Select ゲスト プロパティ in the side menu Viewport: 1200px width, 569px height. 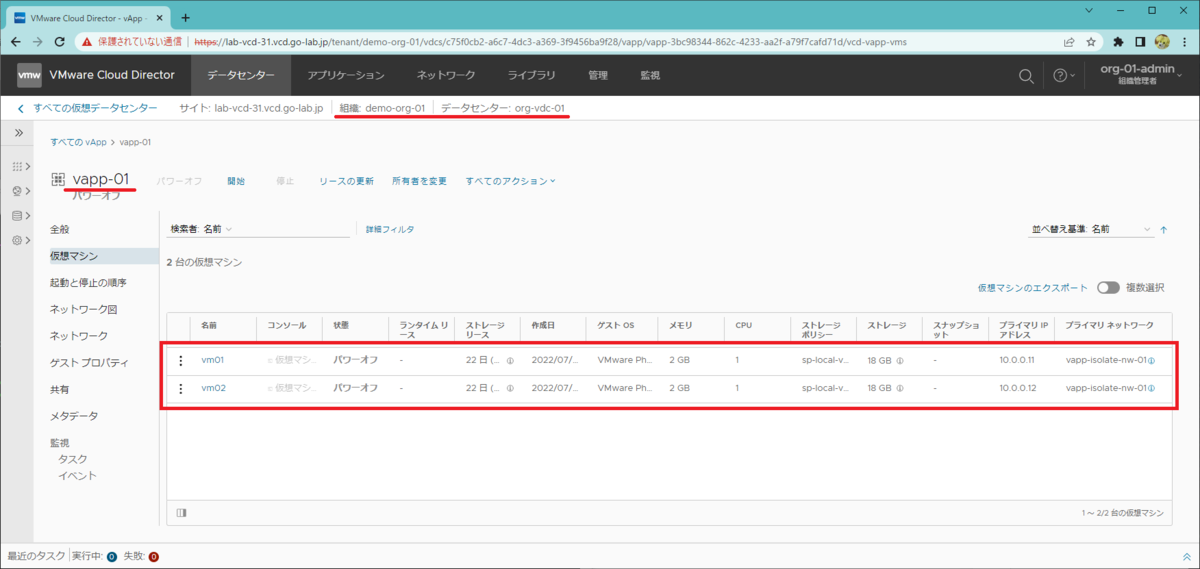(89, 363)
